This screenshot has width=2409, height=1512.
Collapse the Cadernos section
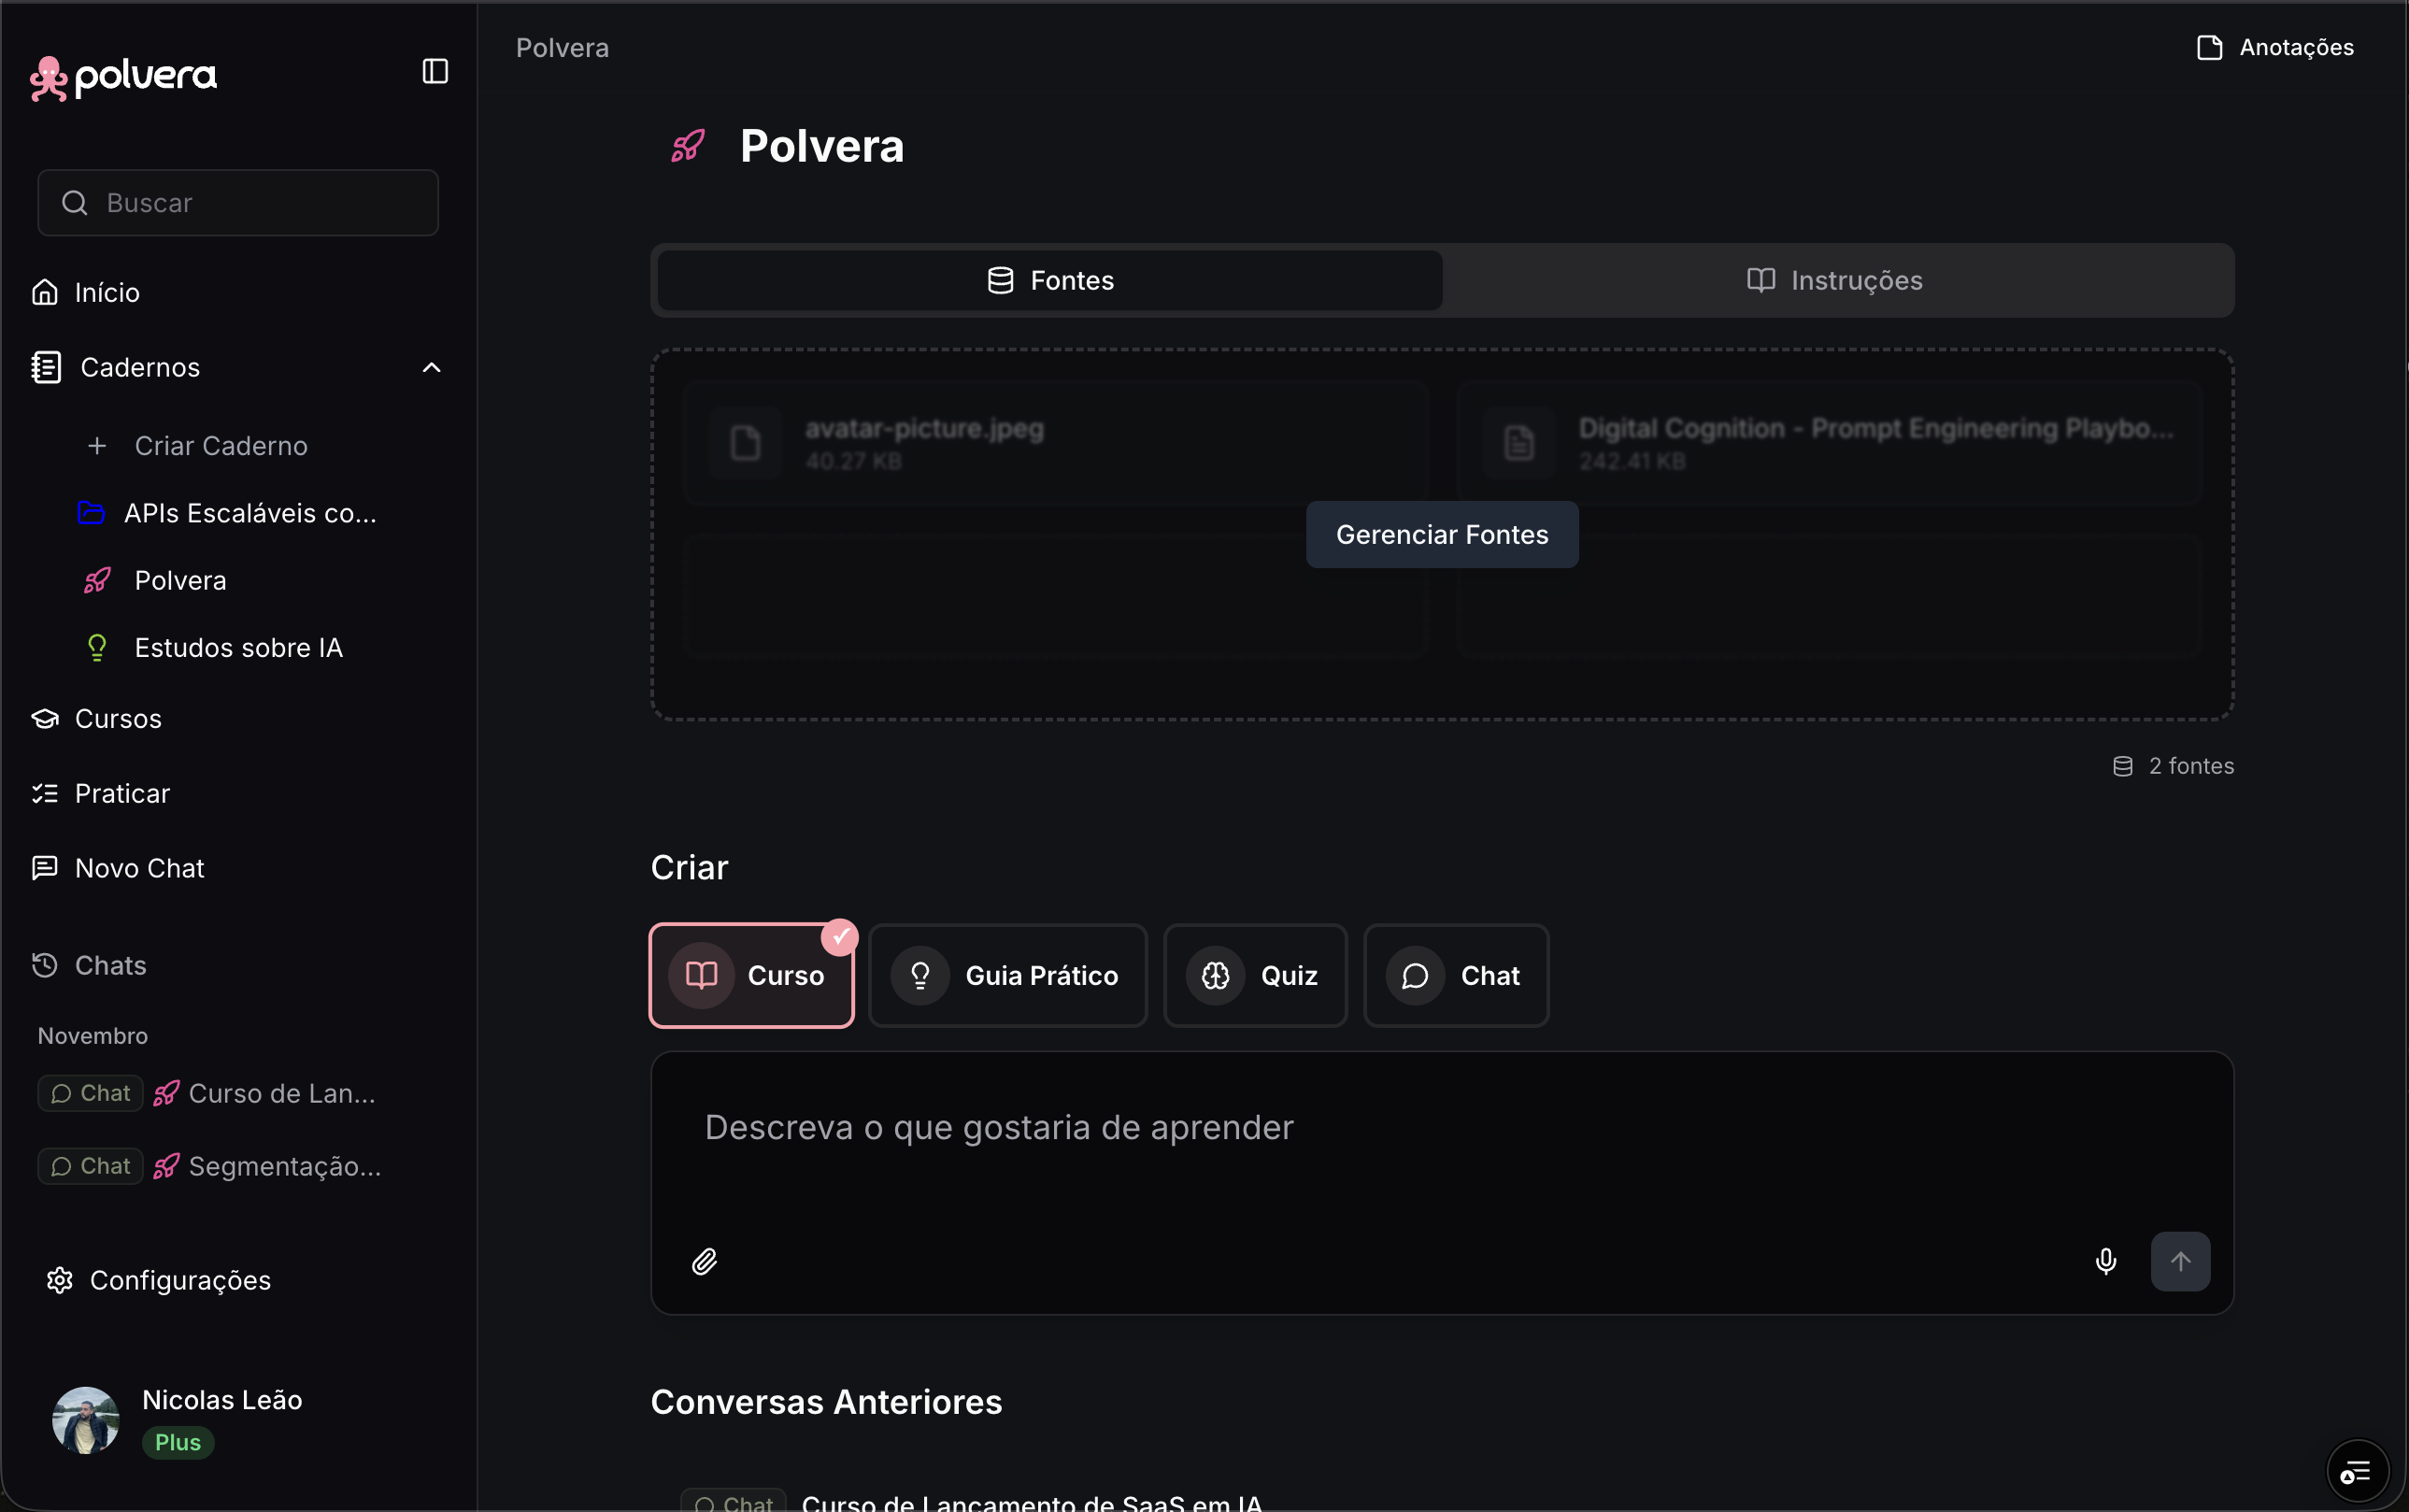tap(431, 367)
